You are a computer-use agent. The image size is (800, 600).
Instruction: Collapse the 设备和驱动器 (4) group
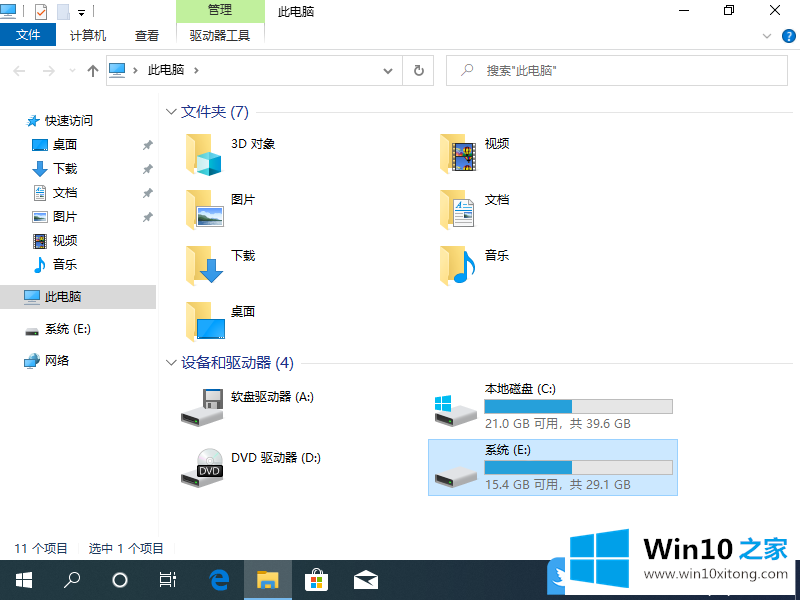click(171, 363)
